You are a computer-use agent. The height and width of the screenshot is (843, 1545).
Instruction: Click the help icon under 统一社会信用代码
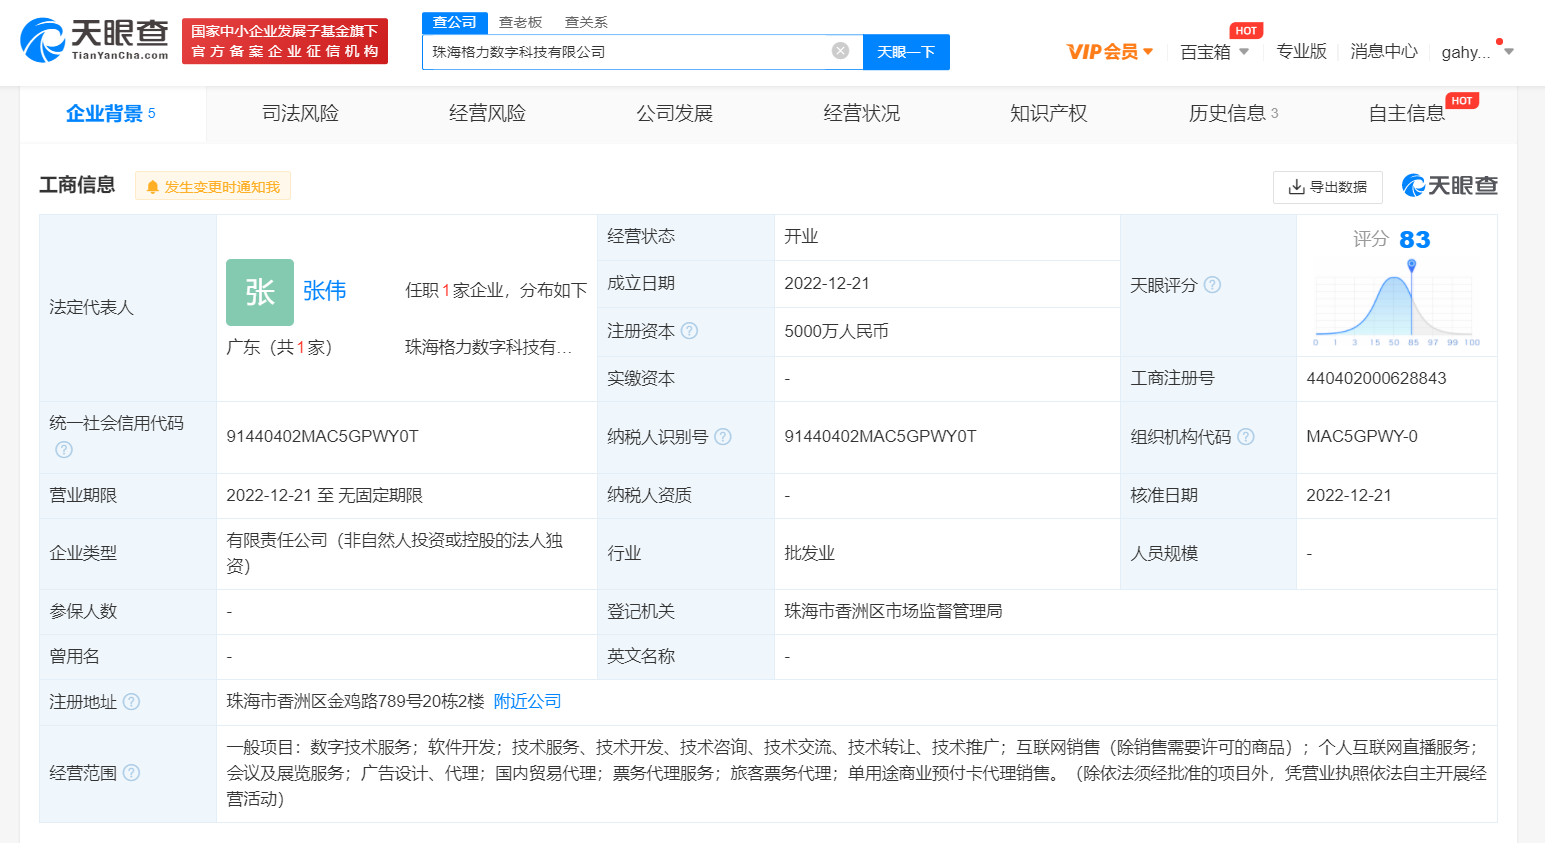click(64, 450)
